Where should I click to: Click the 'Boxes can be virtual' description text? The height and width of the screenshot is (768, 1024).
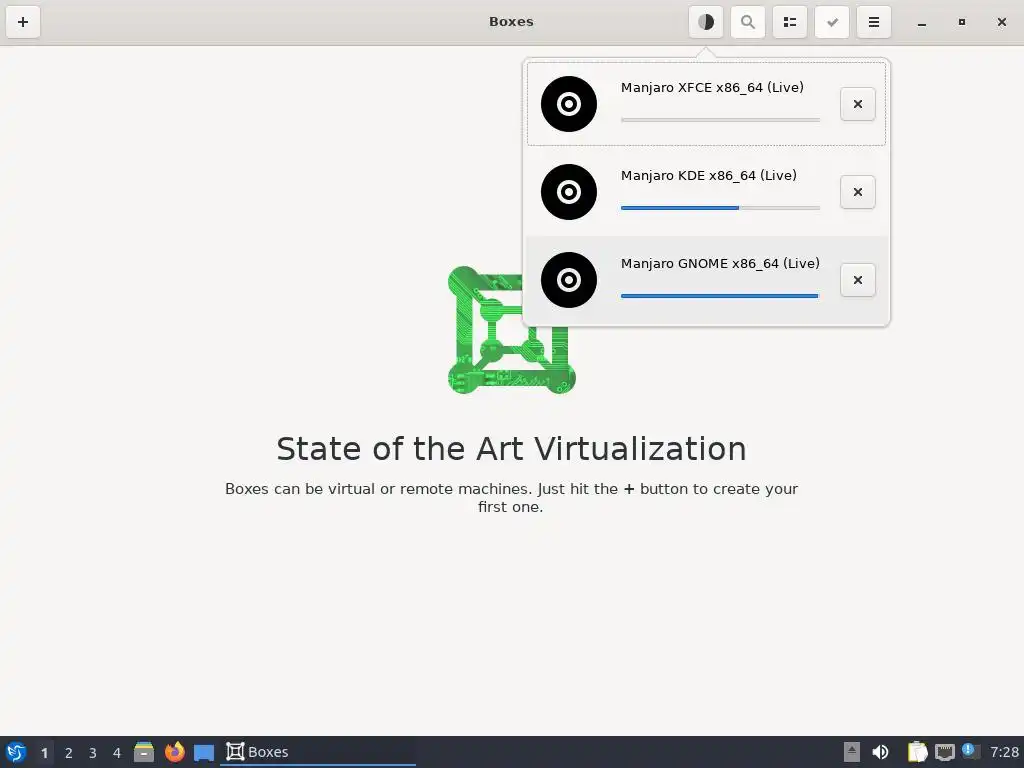coord(511,498)
